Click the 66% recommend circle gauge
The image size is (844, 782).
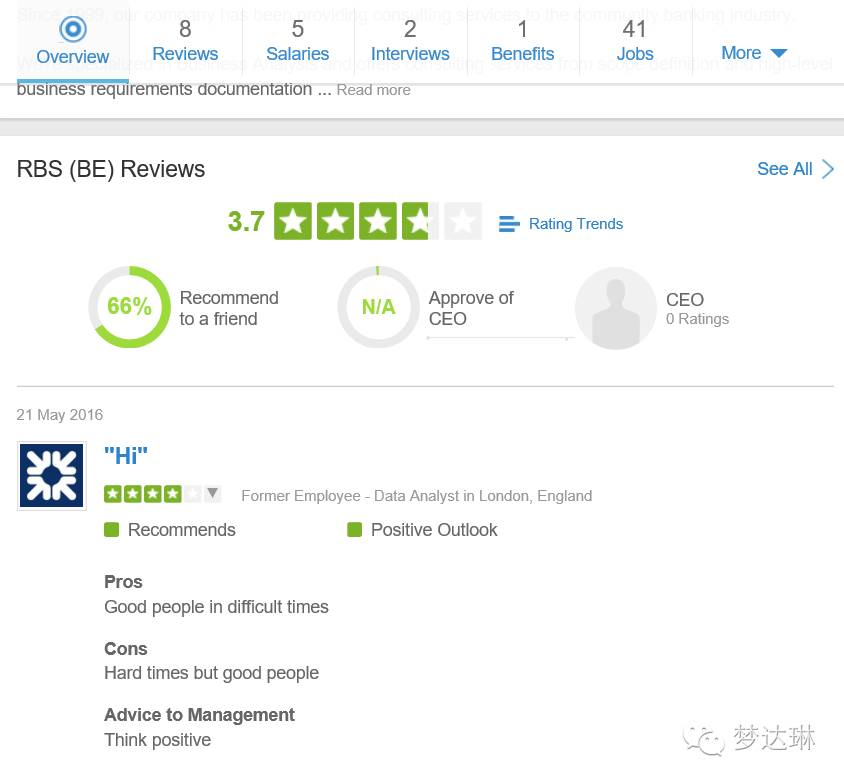coord(129,307)
